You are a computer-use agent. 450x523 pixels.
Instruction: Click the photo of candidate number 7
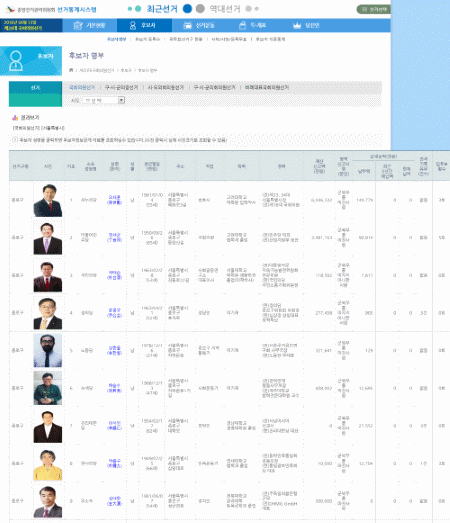[x=48, y=426]
